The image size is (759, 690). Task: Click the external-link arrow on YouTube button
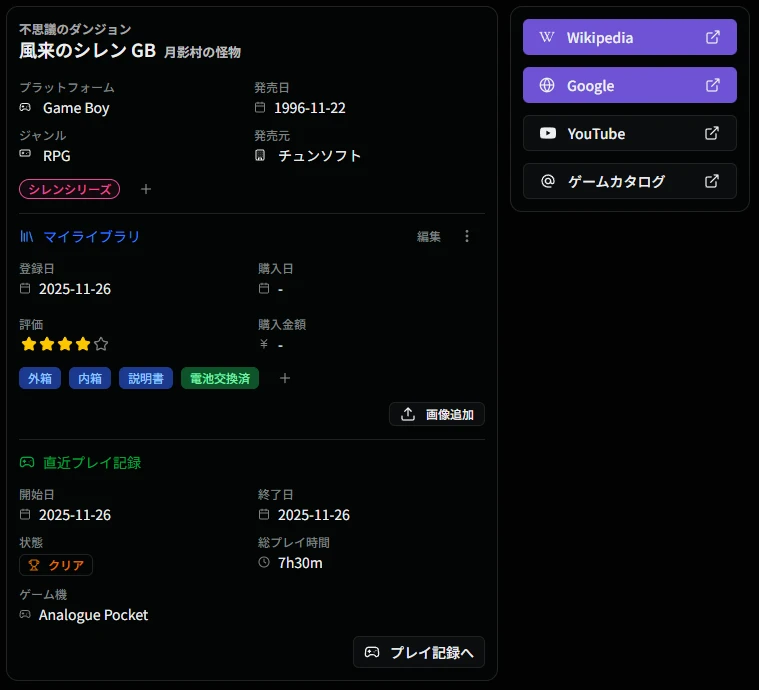coord(712,133)
